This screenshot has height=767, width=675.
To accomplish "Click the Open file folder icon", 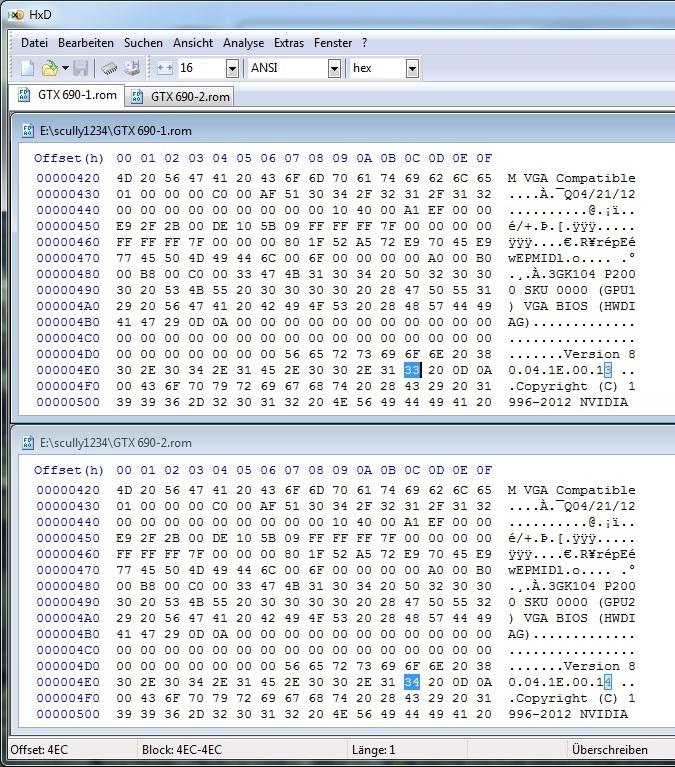I will pos(49,68).
